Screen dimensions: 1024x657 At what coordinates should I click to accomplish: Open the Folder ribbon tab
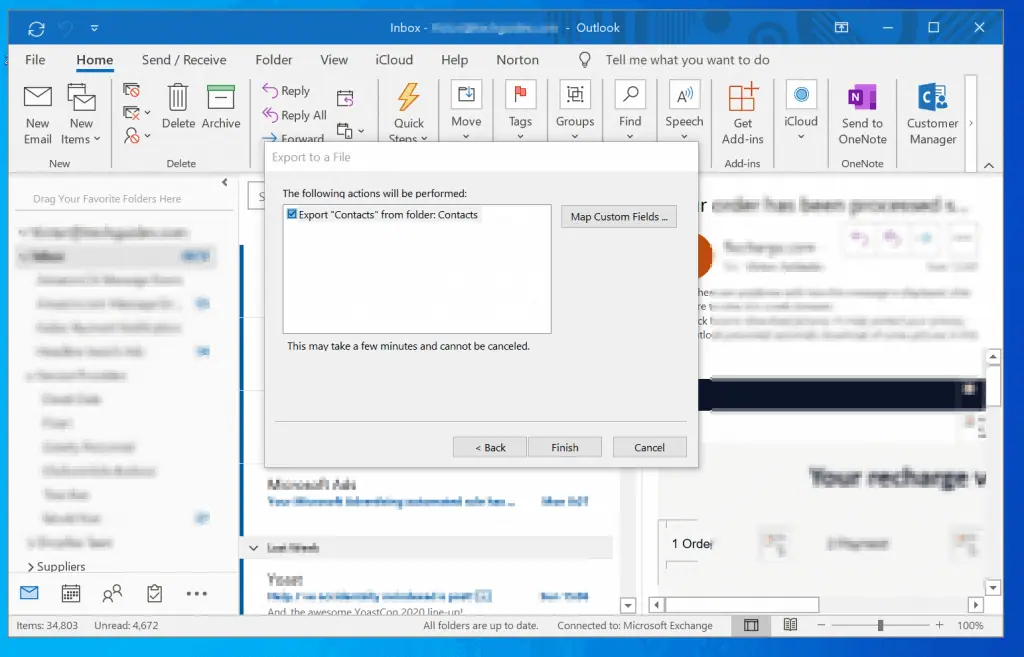(274, 59)
